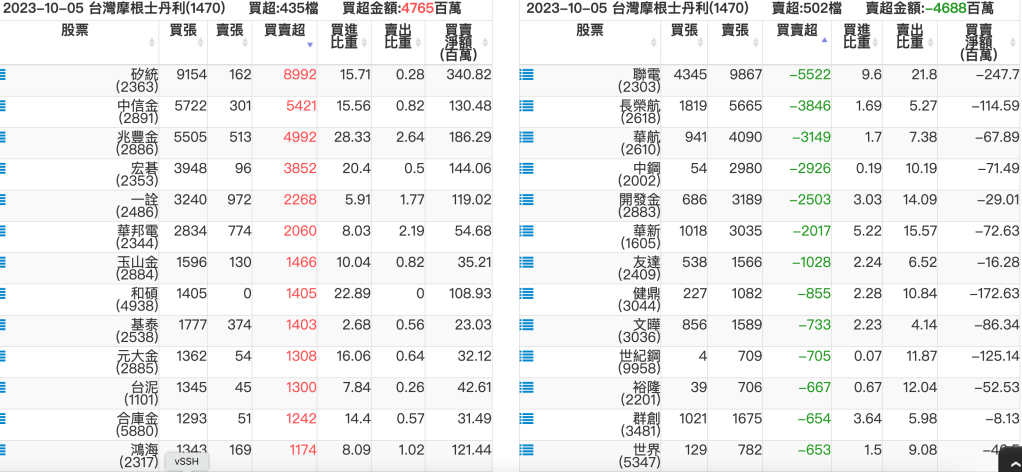Click the 股票 header in sell table

tap(590, 31)
